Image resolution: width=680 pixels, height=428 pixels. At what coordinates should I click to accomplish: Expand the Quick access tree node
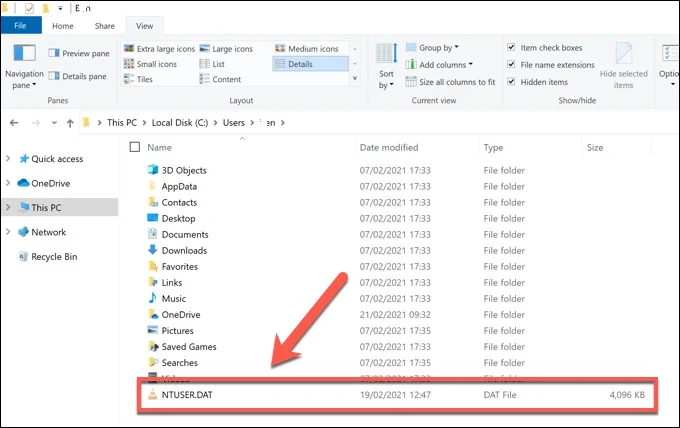point(9,158)
